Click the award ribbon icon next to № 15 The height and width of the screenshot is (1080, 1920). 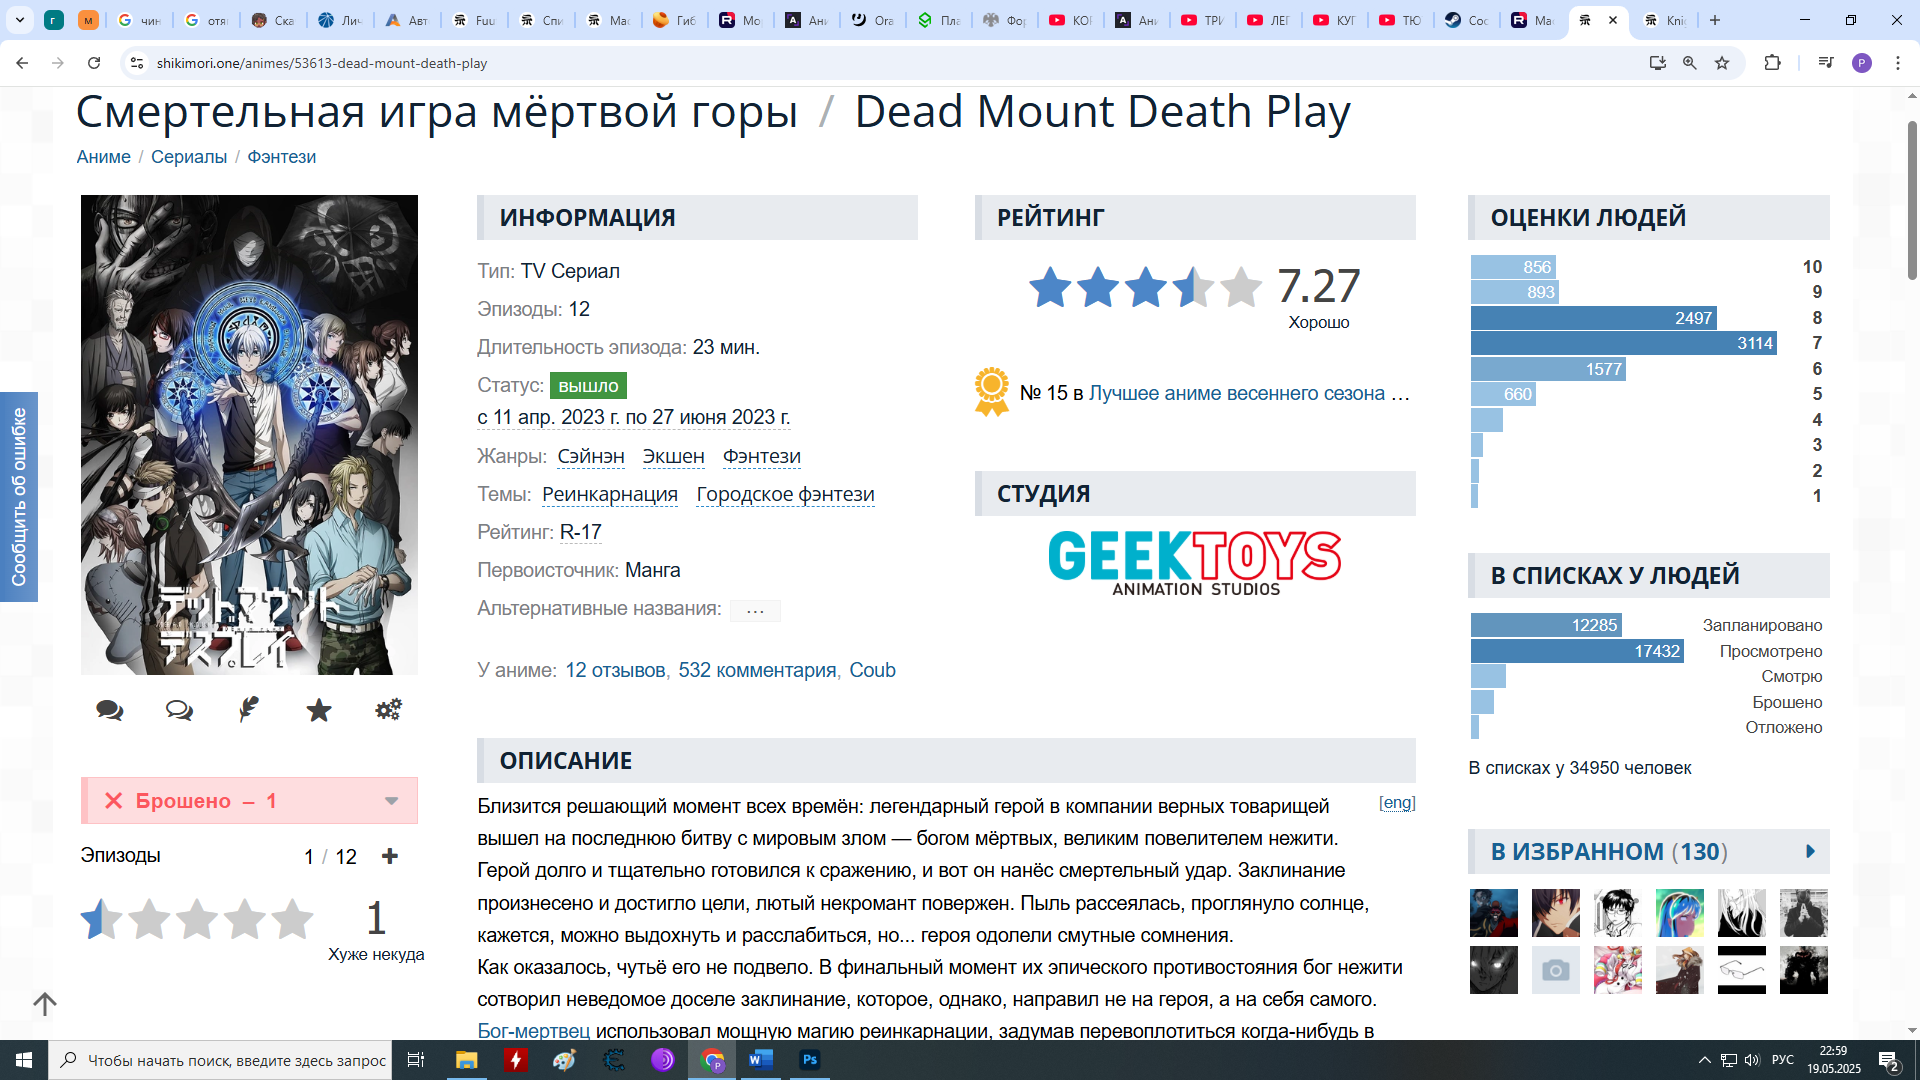point(992,392)
